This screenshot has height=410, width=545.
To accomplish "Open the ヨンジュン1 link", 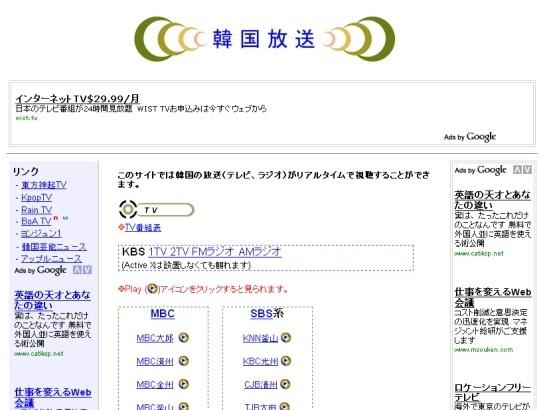I will (x=41, y=233).
